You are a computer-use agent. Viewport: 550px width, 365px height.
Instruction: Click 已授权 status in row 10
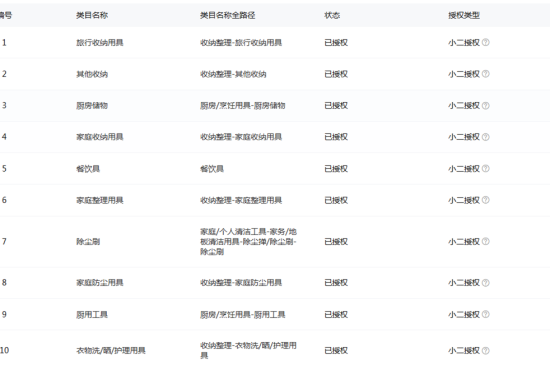336,350
